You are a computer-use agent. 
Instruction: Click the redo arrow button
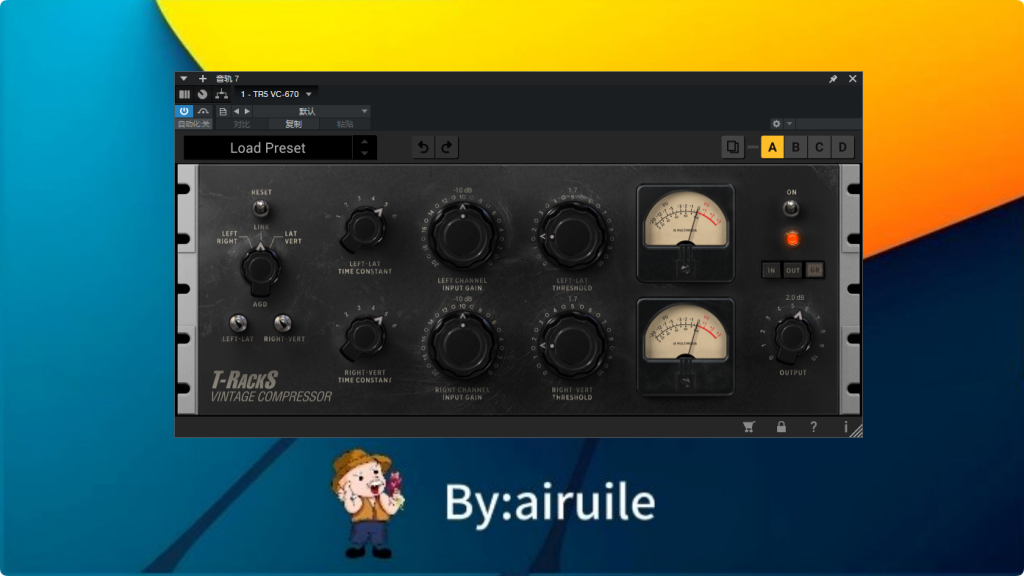447,148
